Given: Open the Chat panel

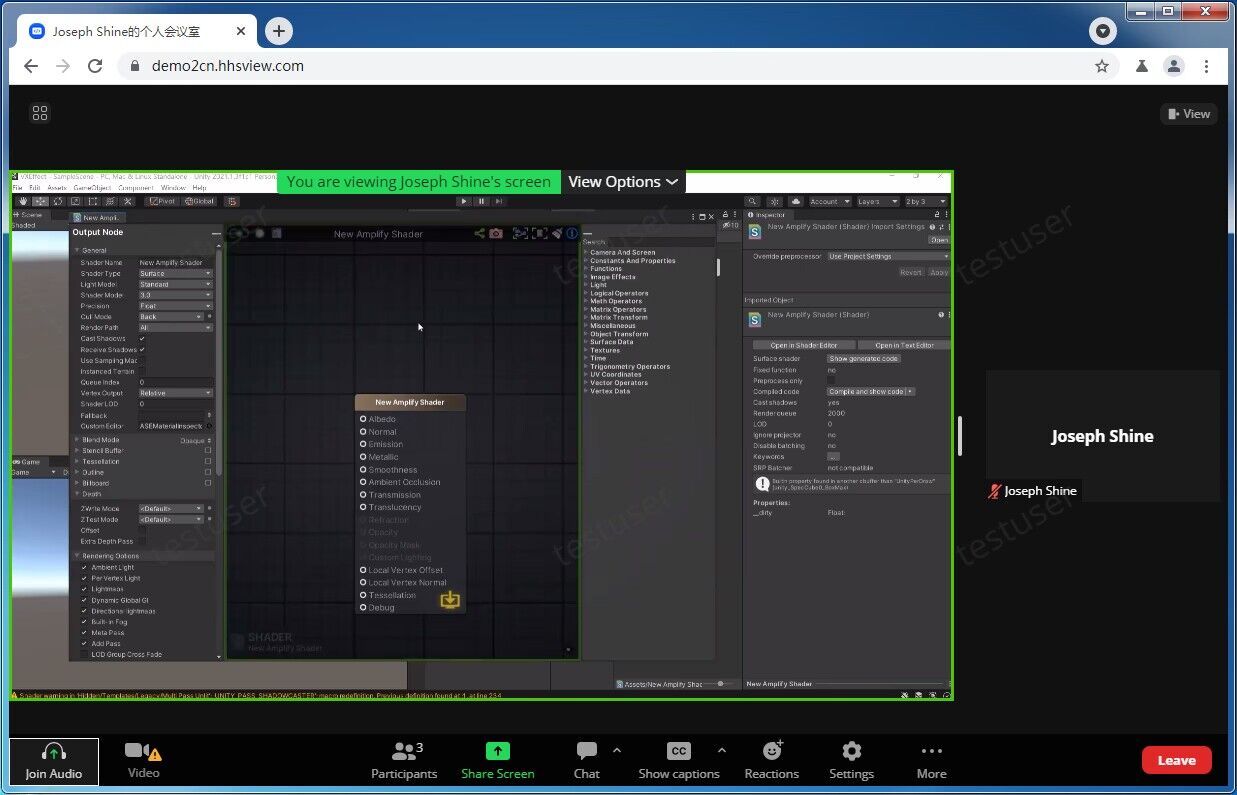Looking at the screenshot, I should [x=587, y=751].
